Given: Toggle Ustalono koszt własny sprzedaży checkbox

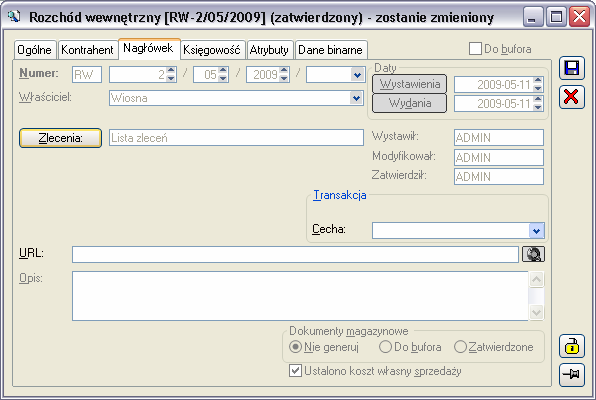Looking at the screenshot, I should point(295,370).
